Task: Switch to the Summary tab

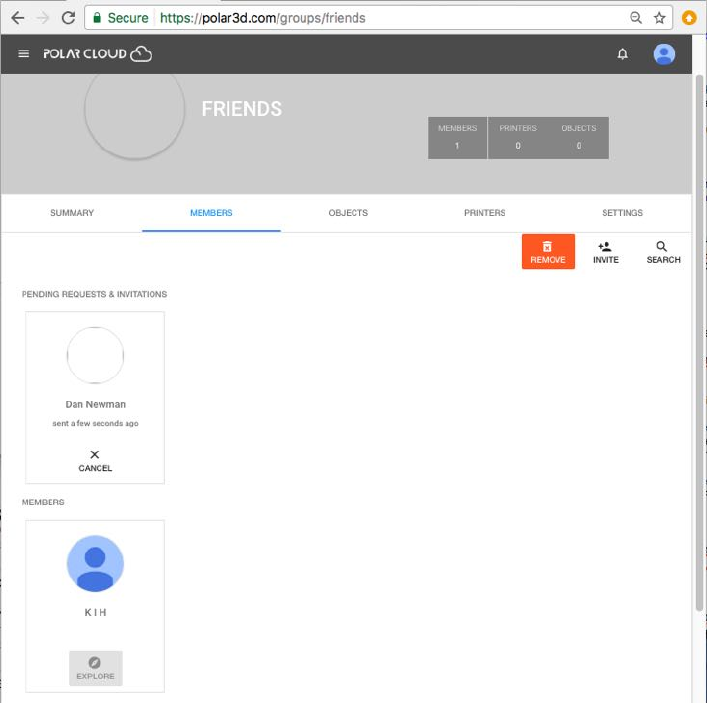Action: pos(72,213)
